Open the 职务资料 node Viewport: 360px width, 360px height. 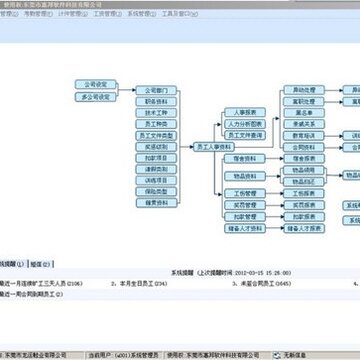156,102
